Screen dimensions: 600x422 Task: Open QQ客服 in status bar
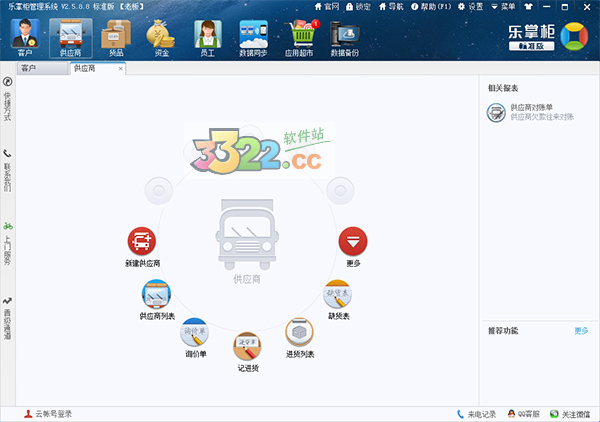[523, 414]
